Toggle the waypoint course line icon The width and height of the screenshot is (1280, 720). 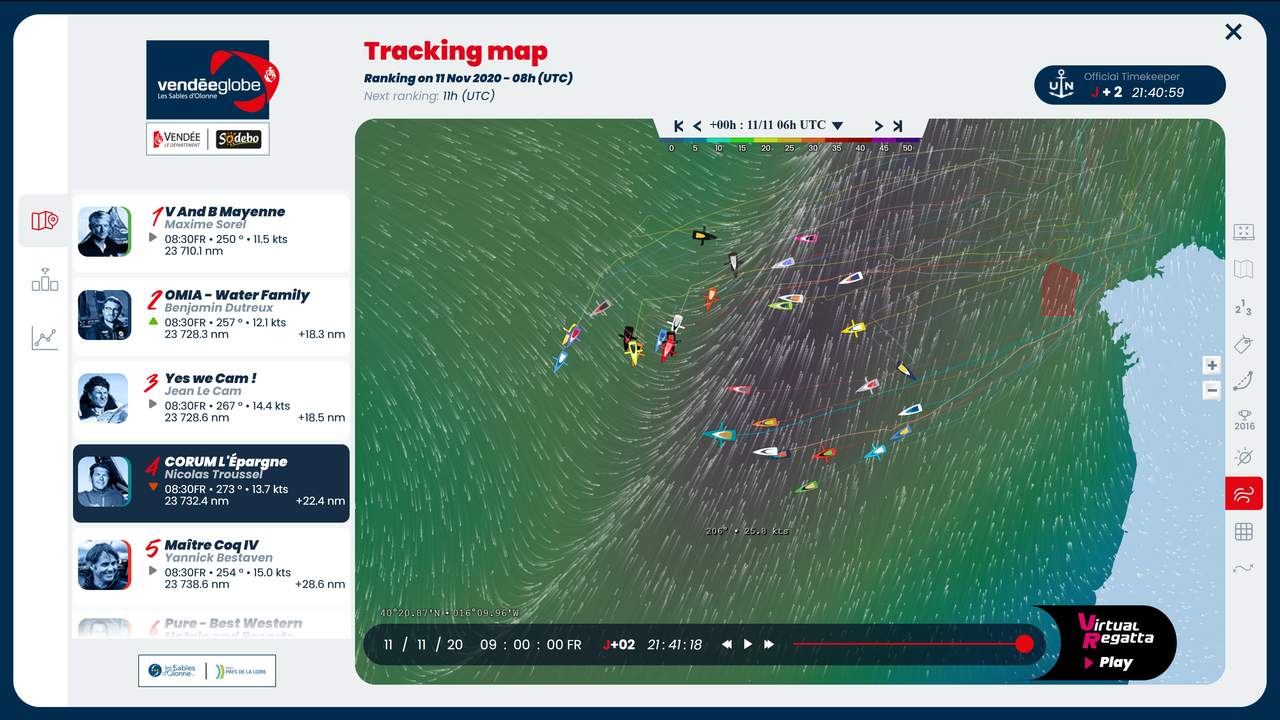1244,569
